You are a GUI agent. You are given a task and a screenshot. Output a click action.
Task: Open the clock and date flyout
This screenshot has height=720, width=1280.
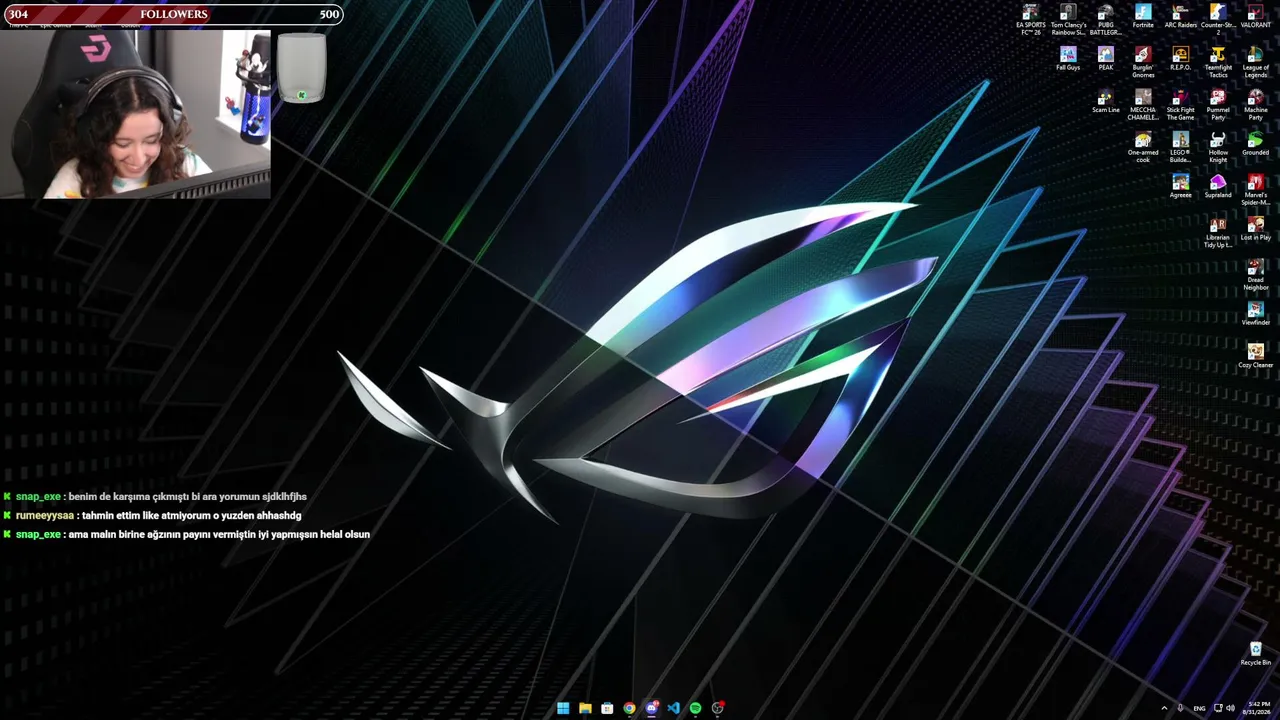pos(1256,708)
